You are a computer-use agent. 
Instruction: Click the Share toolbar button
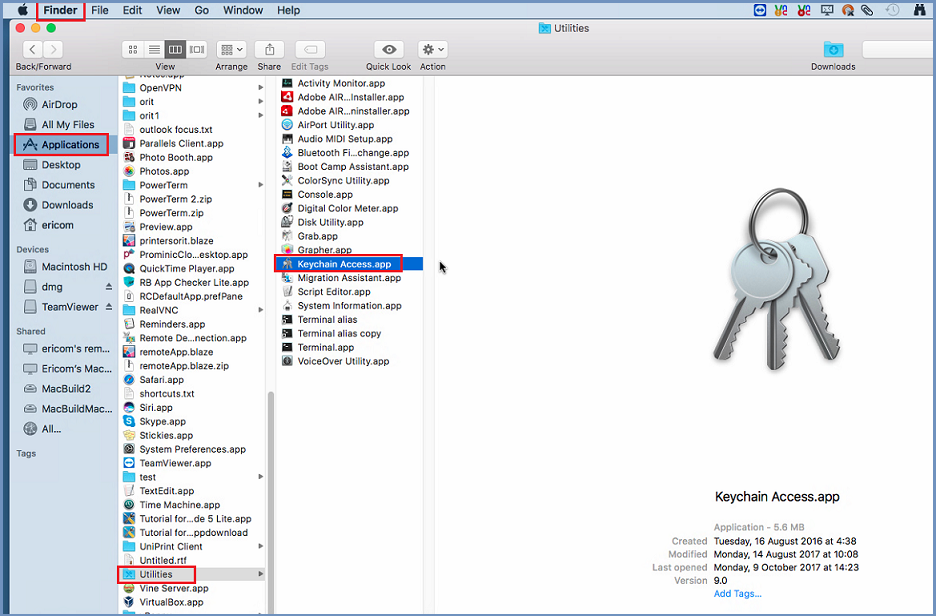click(269, 50)
